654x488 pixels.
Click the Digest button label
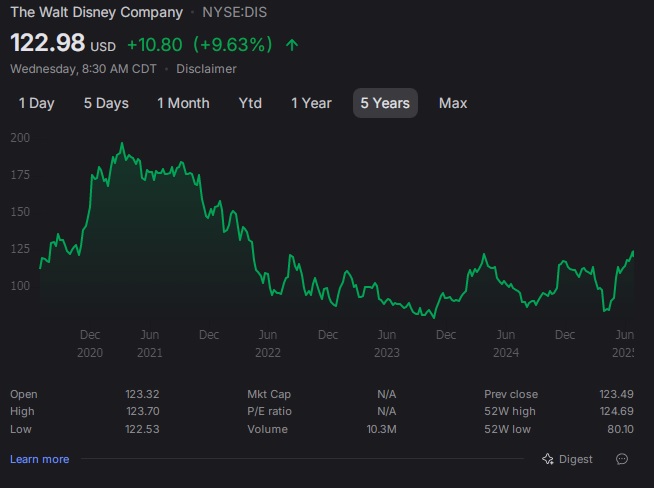[x=576, y=459]
